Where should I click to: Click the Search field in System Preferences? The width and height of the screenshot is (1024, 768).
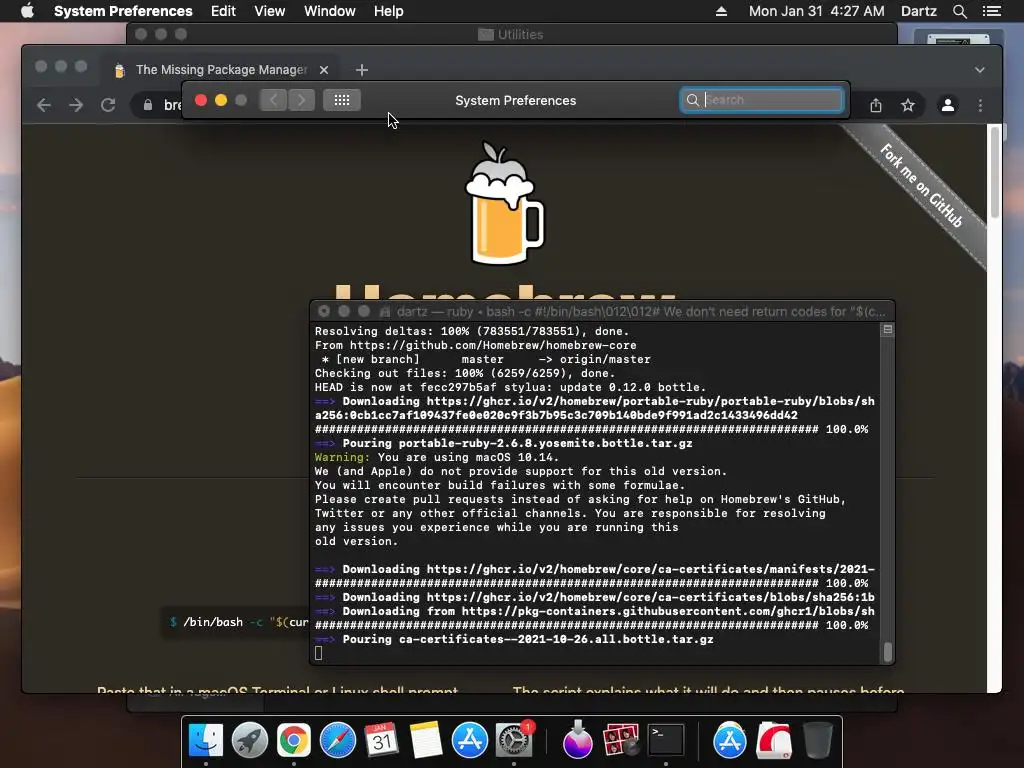[761, 100]
